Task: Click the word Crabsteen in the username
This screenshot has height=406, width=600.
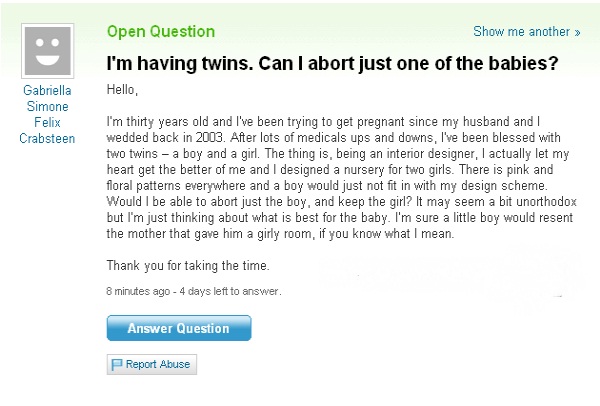Action: click(47, 139)
